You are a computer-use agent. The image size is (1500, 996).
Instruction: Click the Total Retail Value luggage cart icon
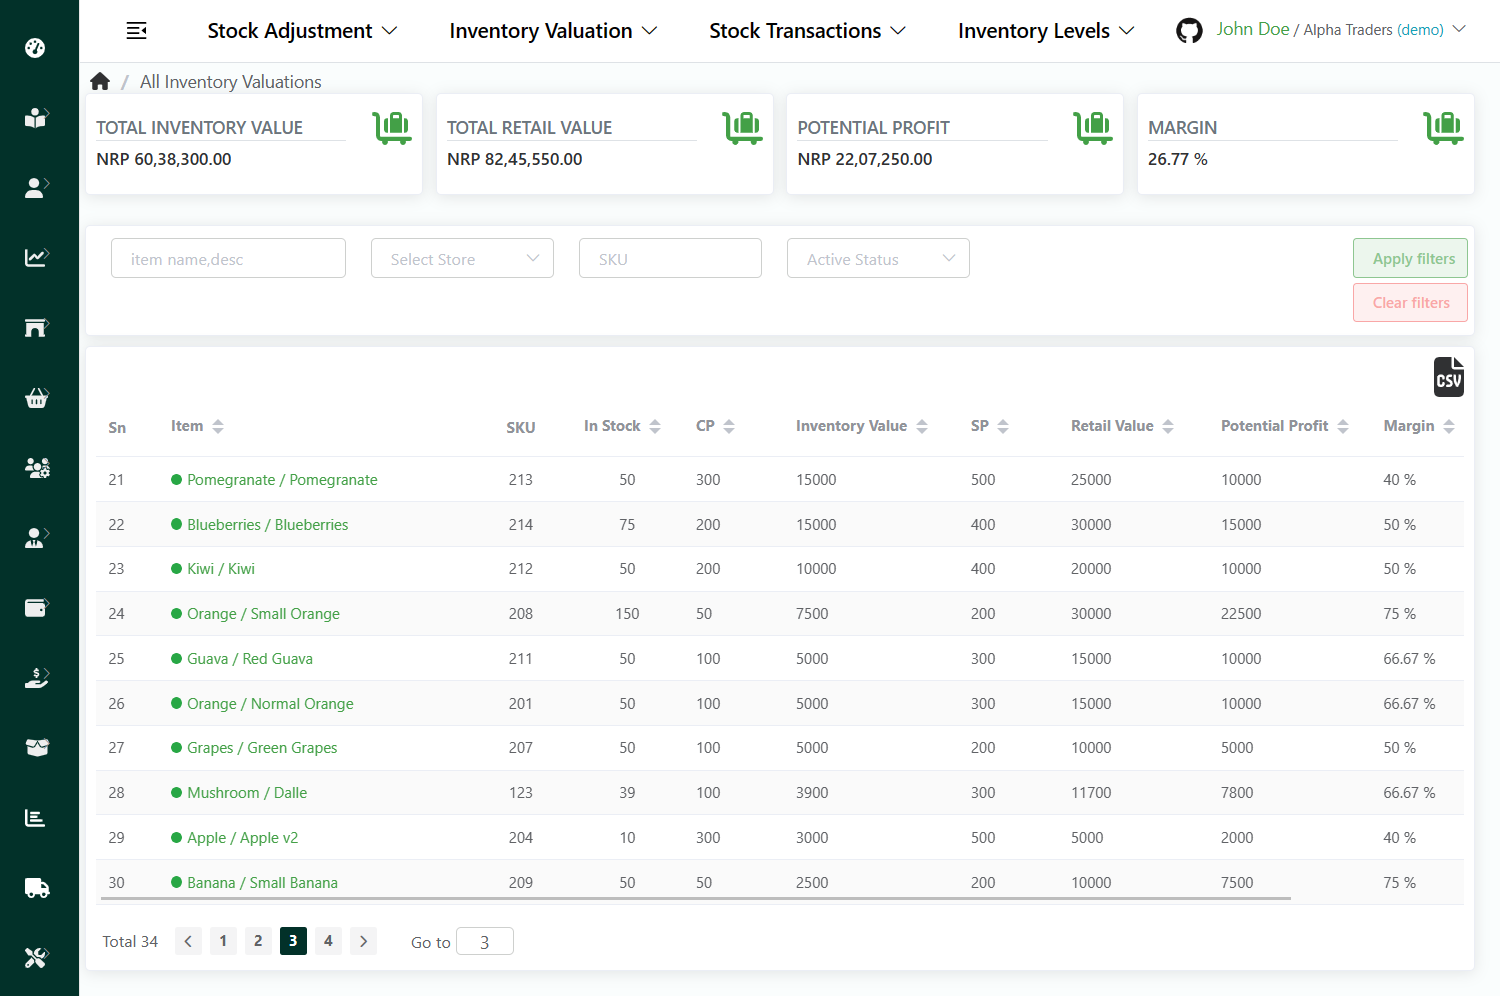pos(743,128)
